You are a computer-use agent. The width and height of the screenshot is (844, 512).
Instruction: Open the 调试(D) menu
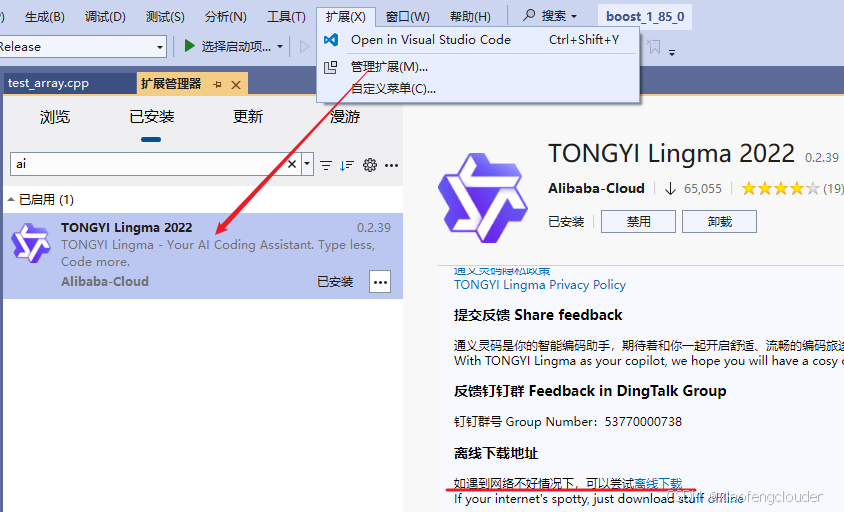coord(105,17)
